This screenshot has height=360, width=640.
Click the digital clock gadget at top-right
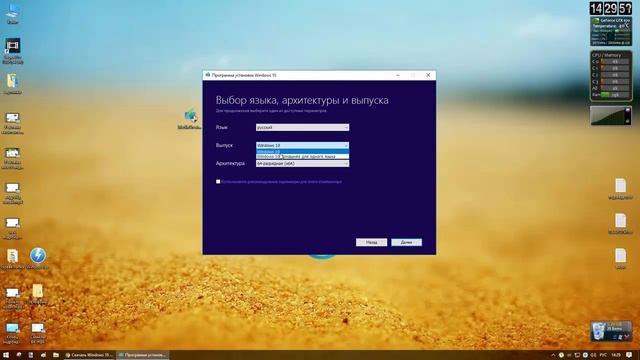(x=610, y=8)
